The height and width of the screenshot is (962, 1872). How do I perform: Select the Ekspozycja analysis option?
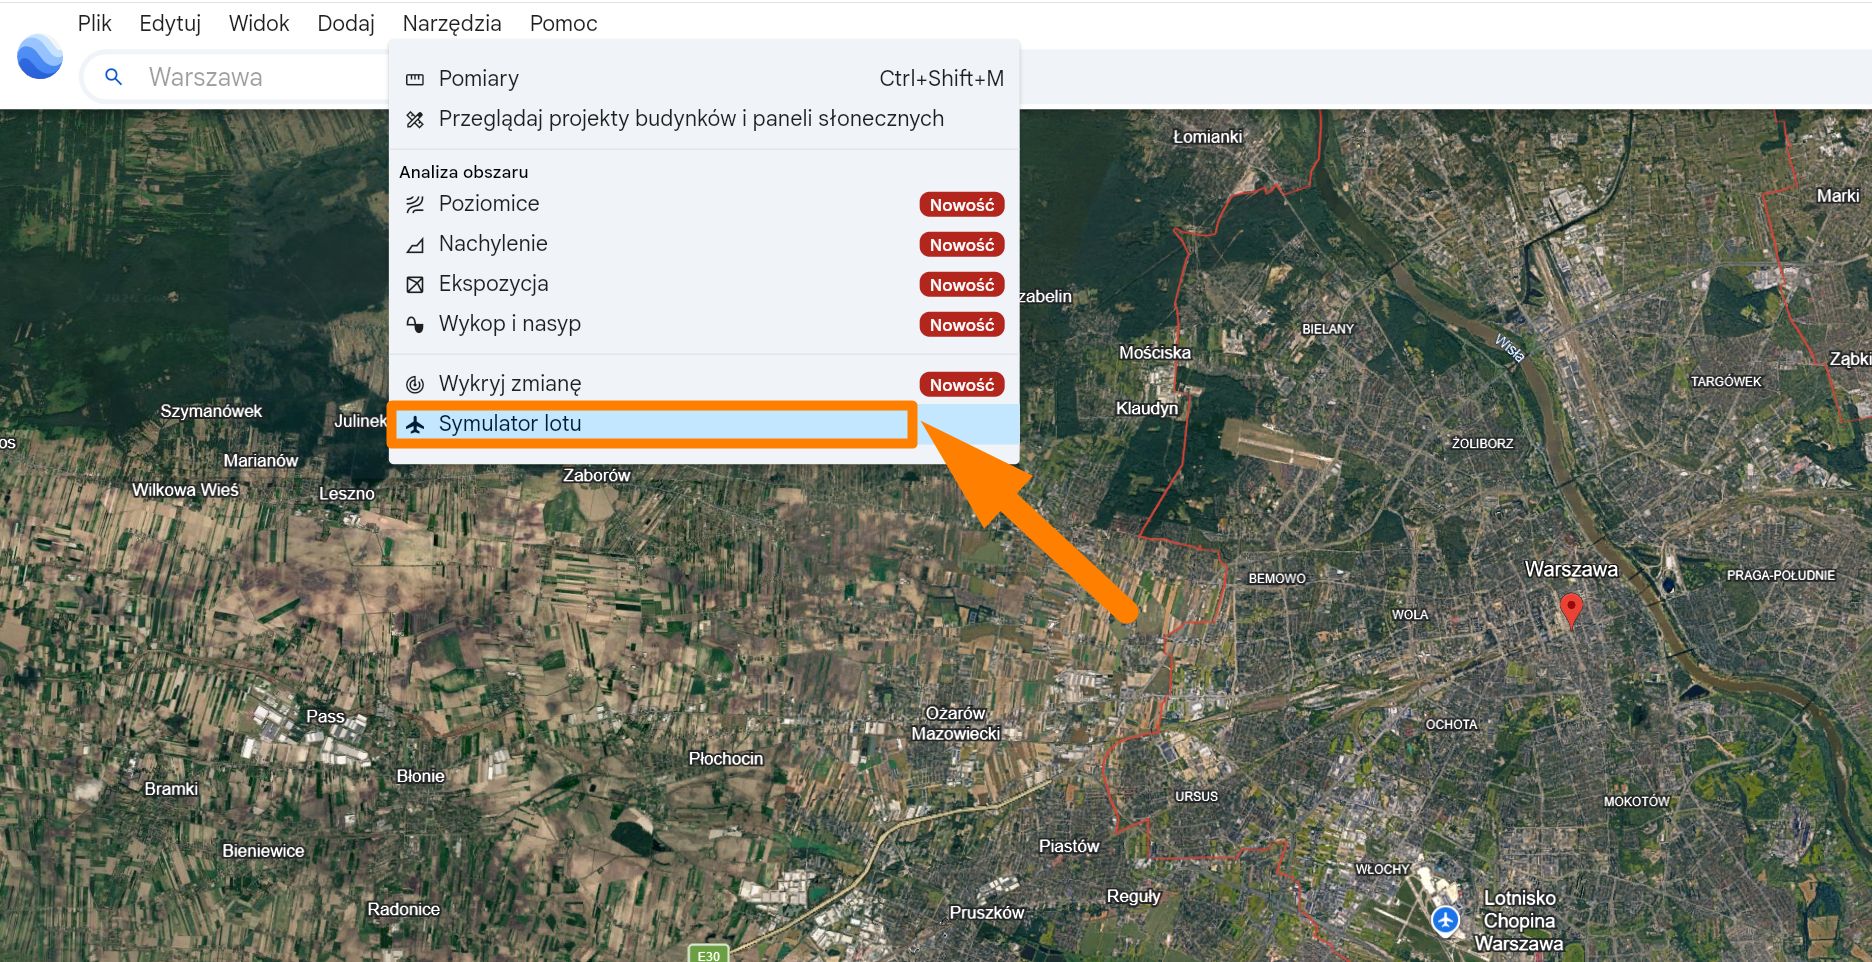click(704, 284)
